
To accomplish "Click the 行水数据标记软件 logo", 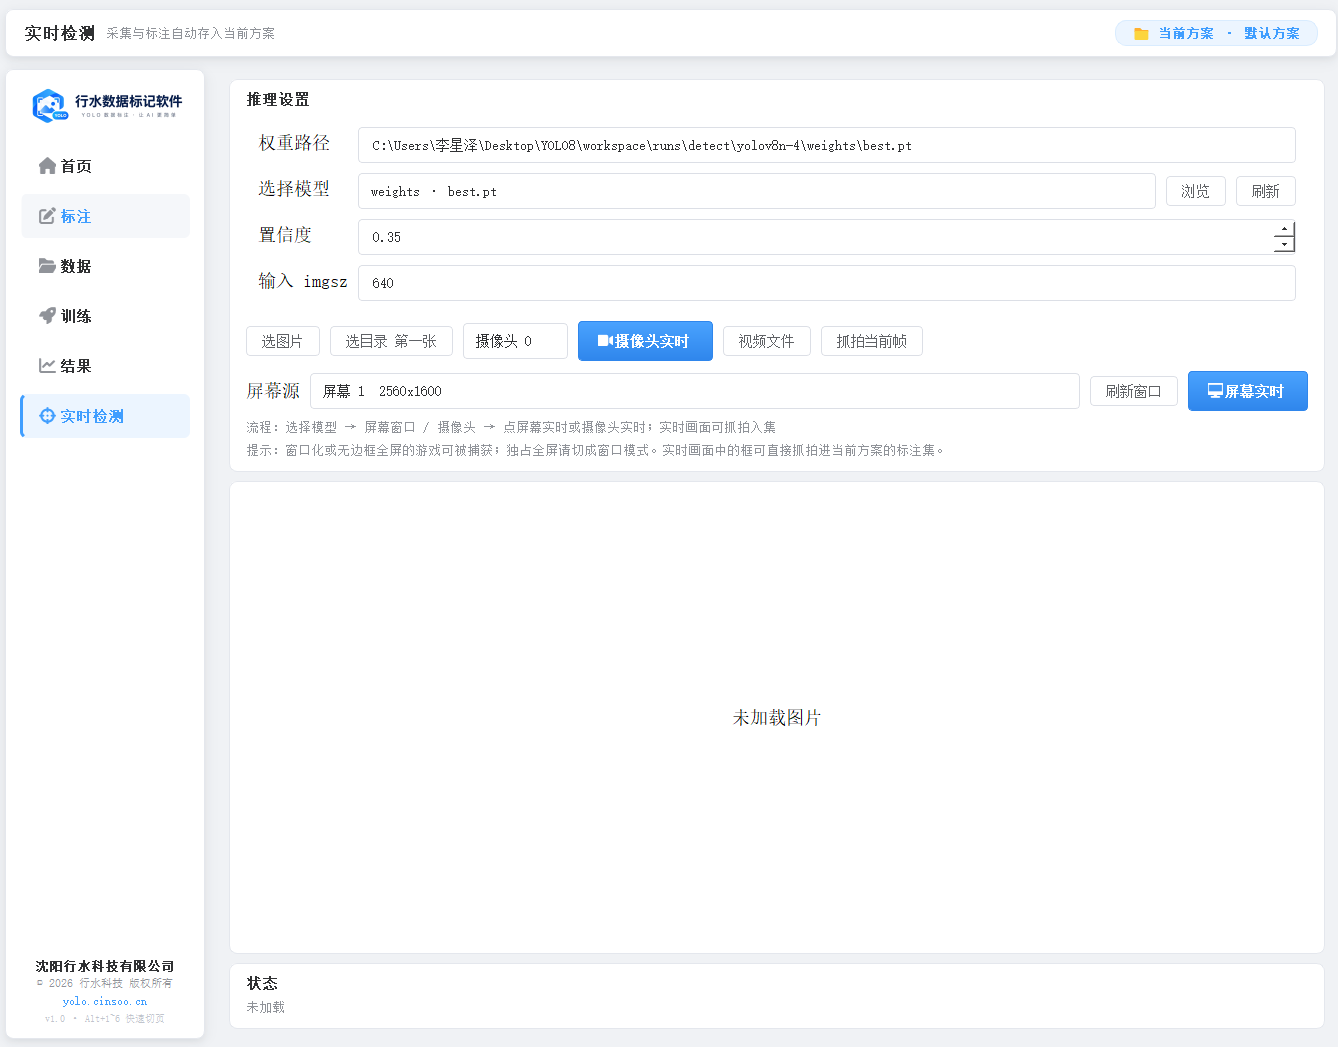I will (x=106, y=106).
